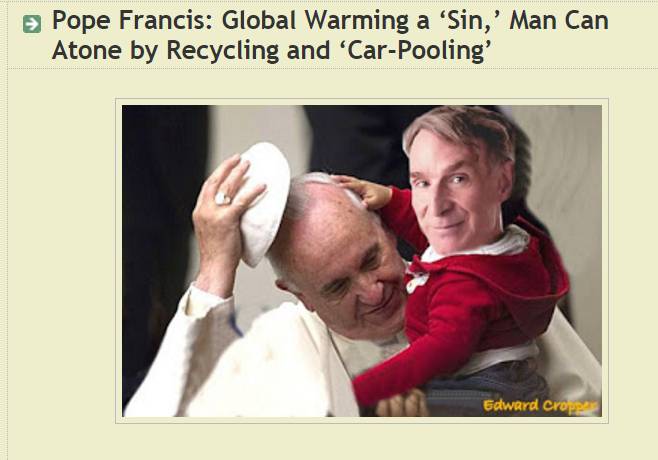Click the ring on the raised hand

[x=222, y=198]
